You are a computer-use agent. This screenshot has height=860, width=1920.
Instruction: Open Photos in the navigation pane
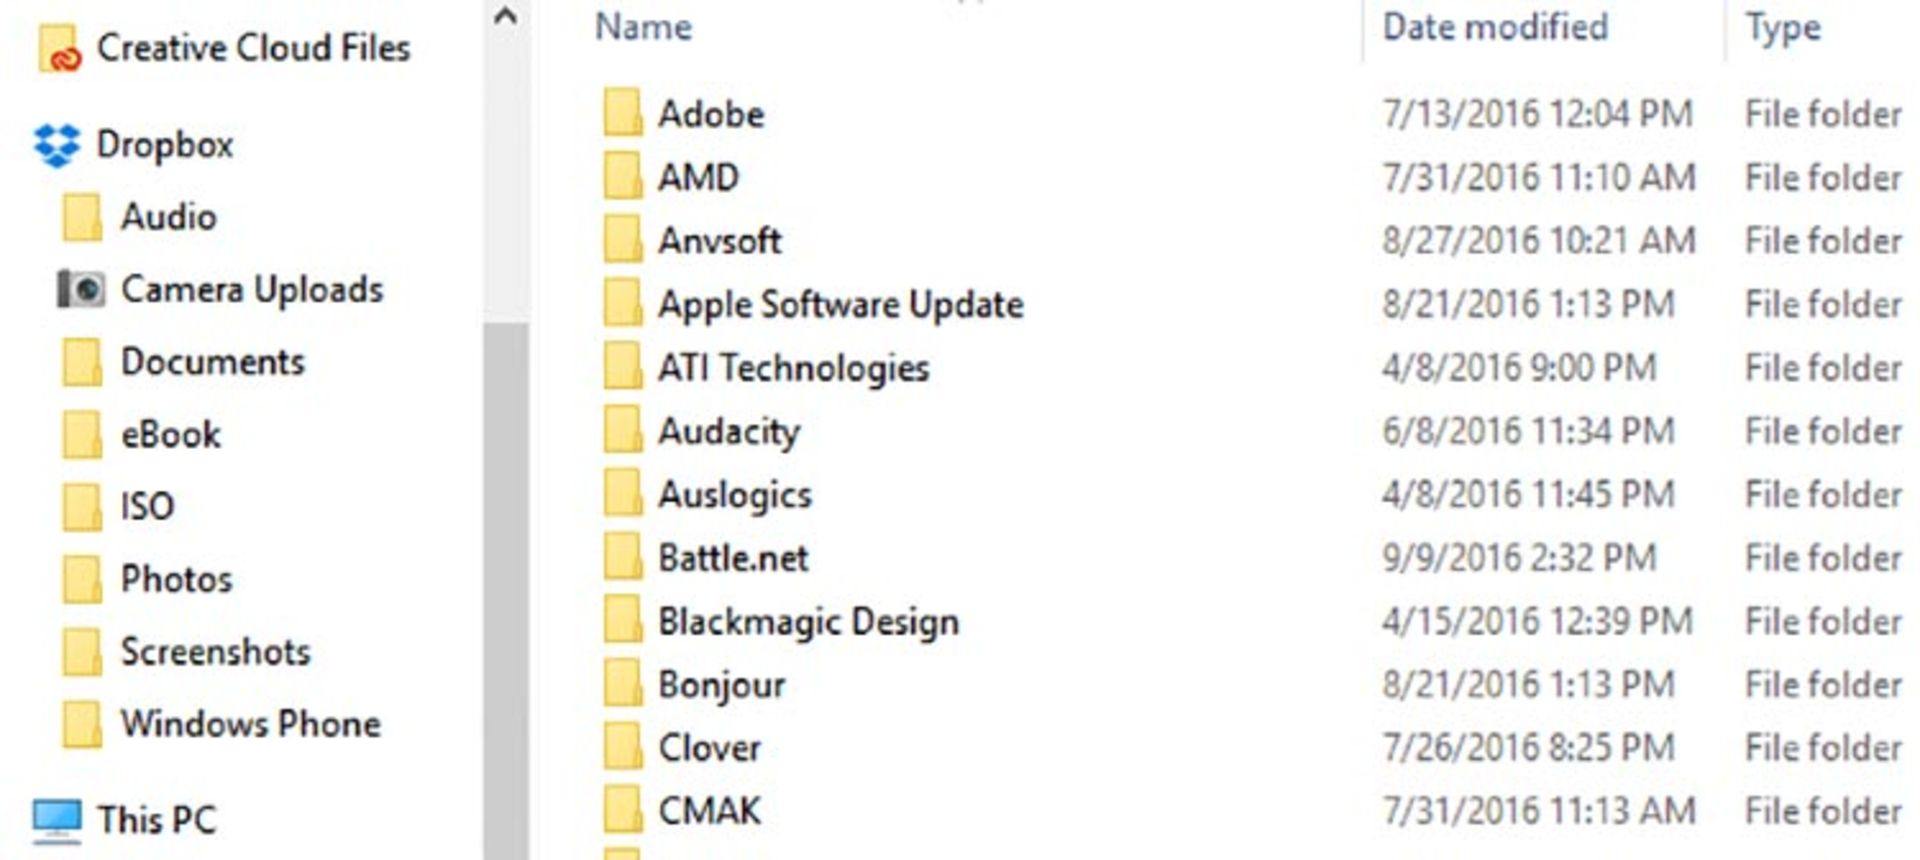pos(176,579)
